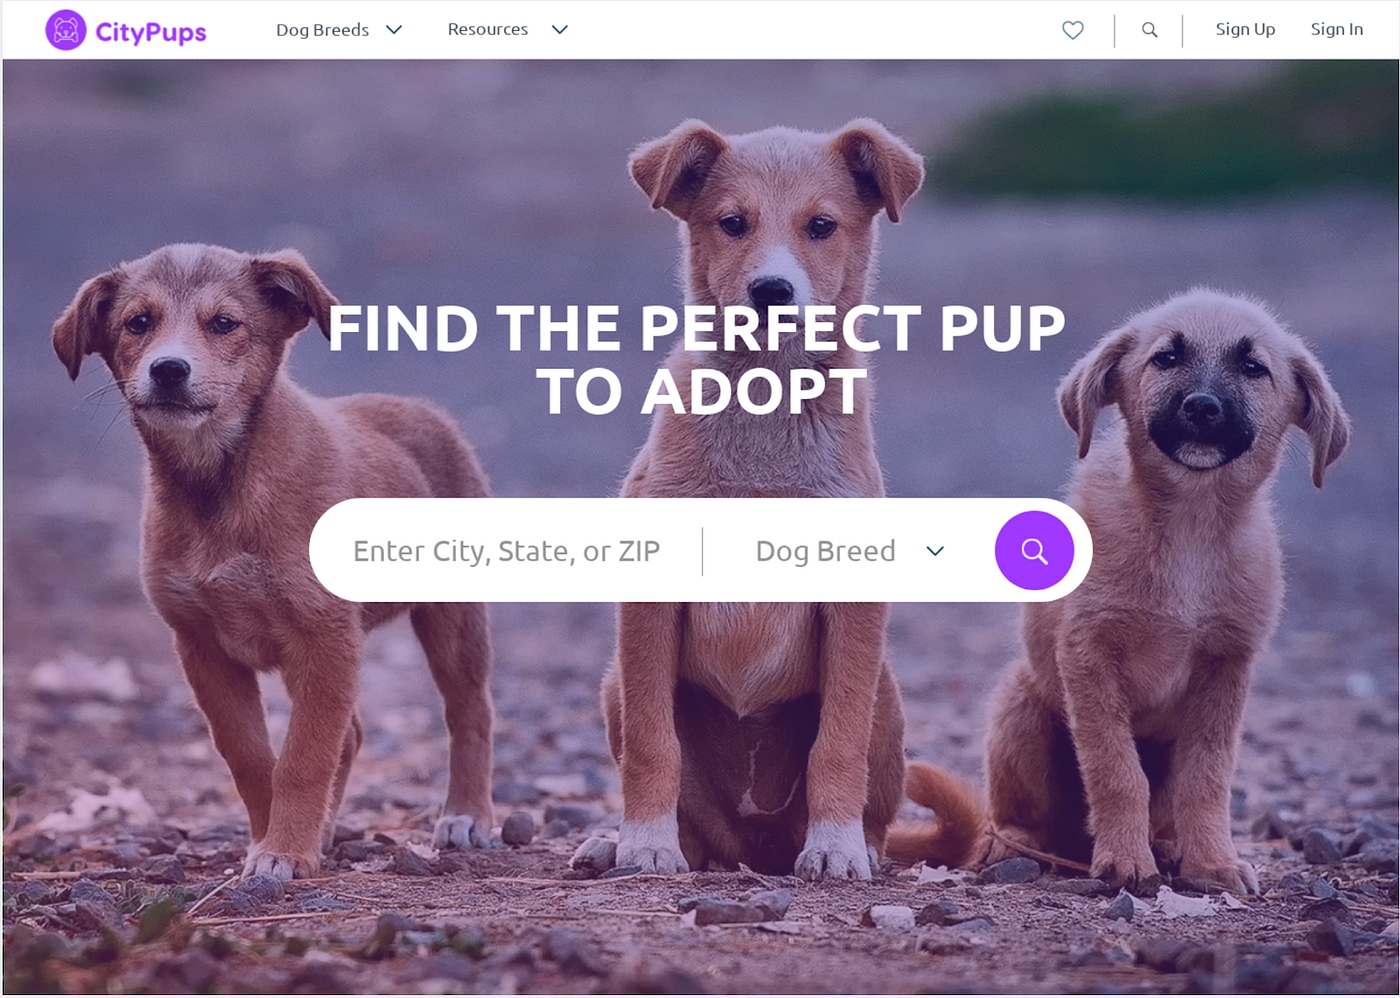Expand the Resources menu chevron
Image resolution: width=1400 pixels, height=998 pixels.
tap(560, 30)
